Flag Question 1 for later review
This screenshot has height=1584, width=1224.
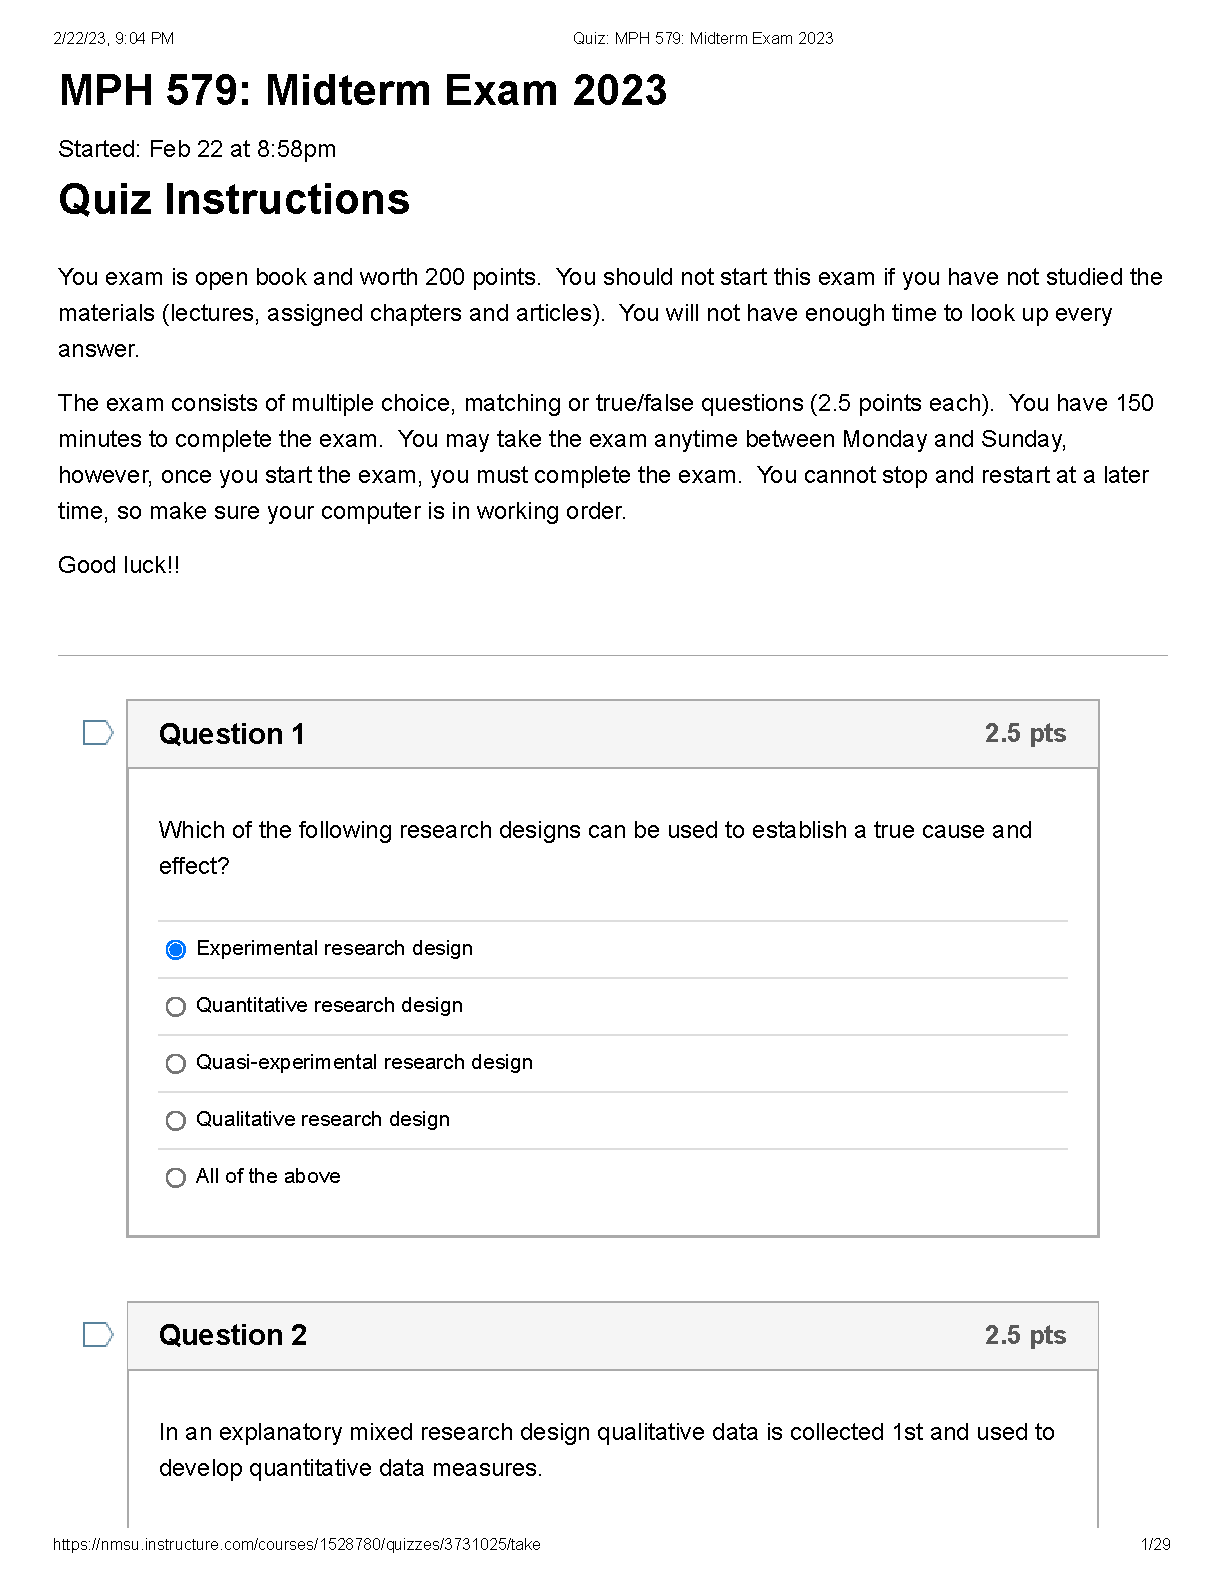pyautogui.click(x=97, y=733)
